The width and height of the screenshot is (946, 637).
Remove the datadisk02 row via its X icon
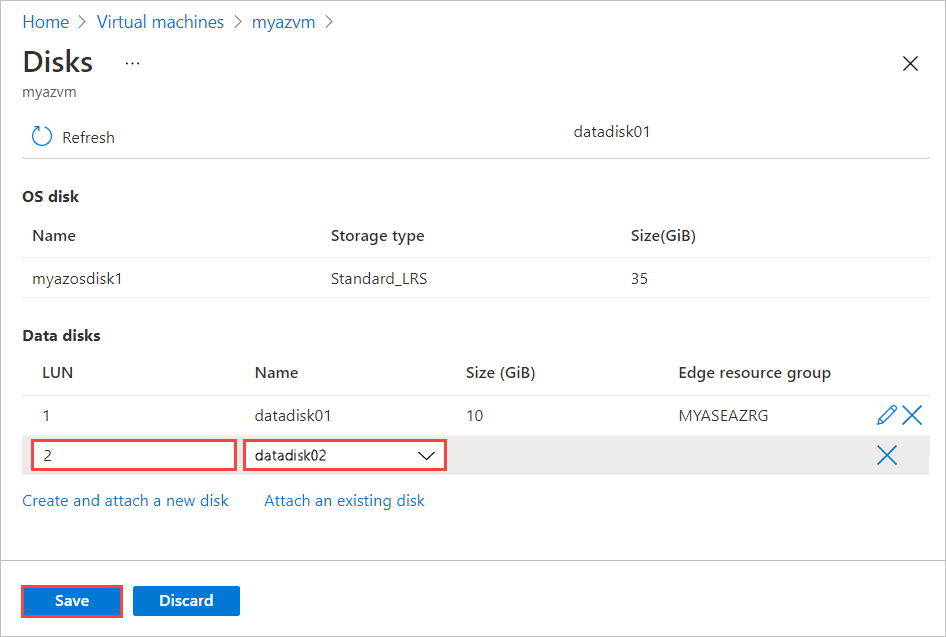coord(887,455)
